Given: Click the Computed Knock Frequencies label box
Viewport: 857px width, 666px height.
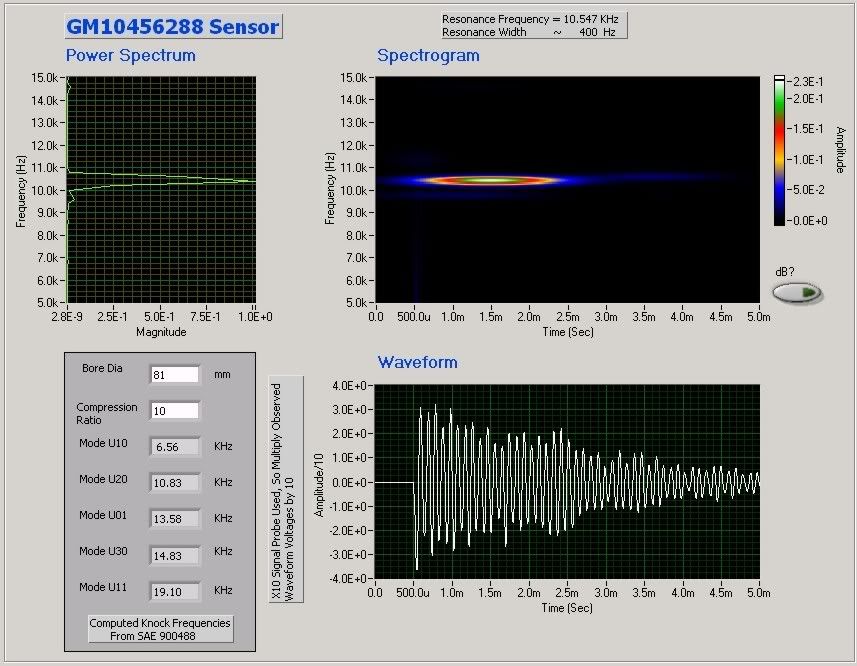Looking at the screenshot, I should coord(160,629).
